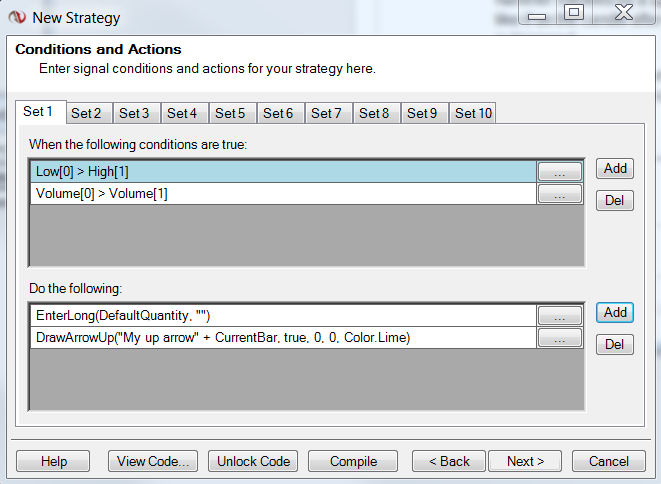This screenshot has height=484, width=661.
Task: Click the Help button
Action: (54, 461)
